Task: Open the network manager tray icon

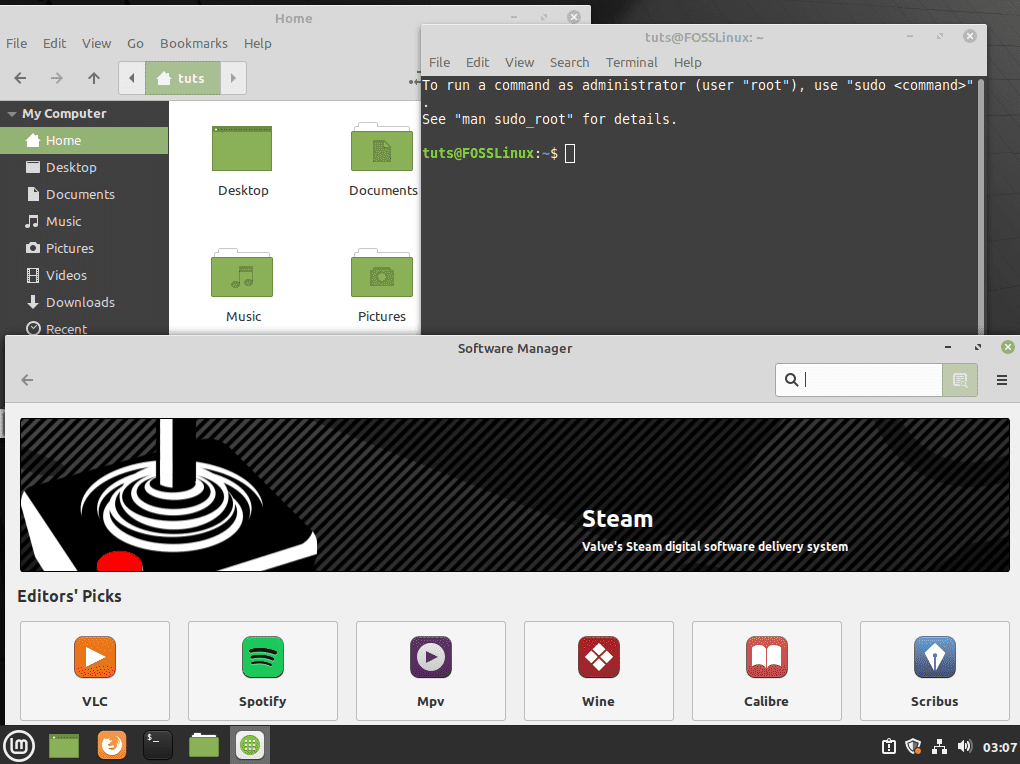Action: (x=939, y=746)
